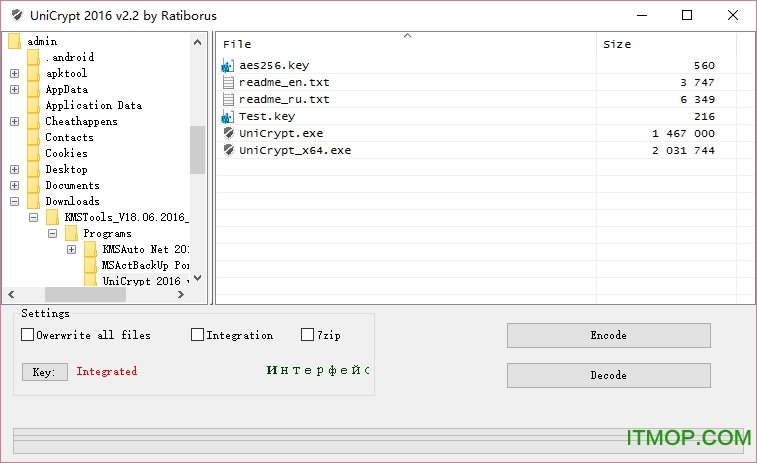The width and height of the screenshot is (757, 463).
Task: Click the Cheathappens folder icon
Action: (x=33, y=122)
